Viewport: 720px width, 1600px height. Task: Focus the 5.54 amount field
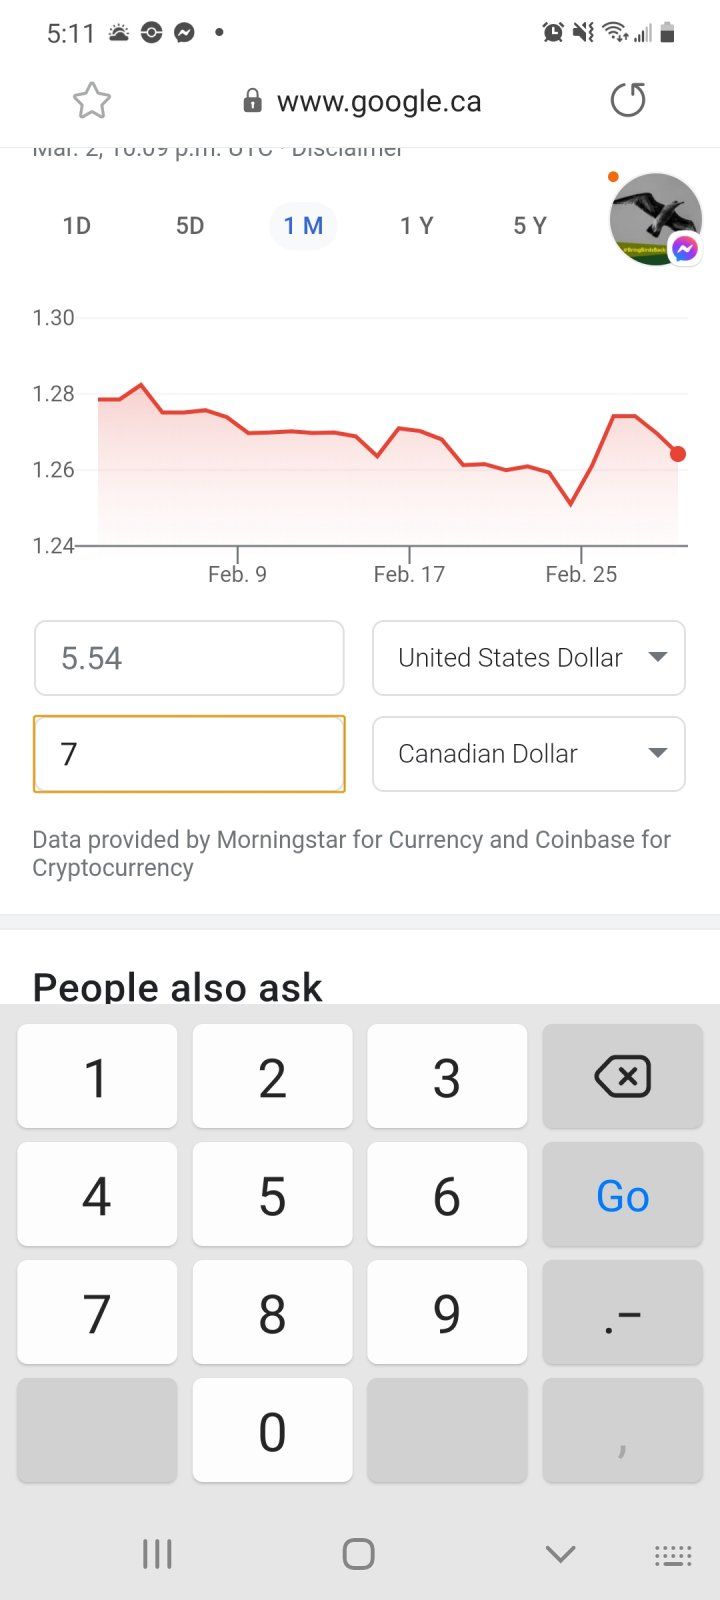189,658
